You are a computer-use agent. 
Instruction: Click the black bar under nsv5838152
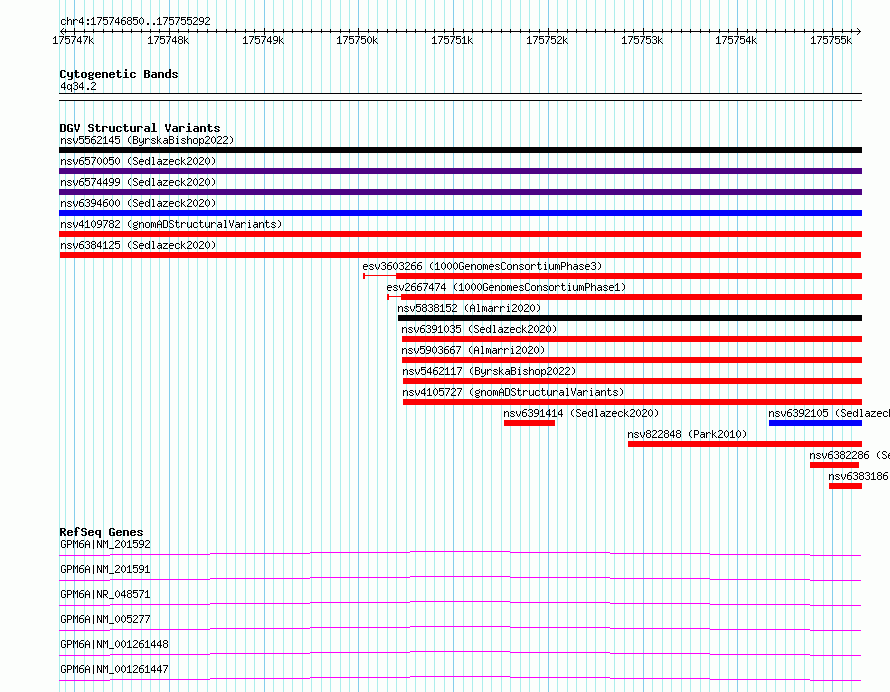(630, 318)
